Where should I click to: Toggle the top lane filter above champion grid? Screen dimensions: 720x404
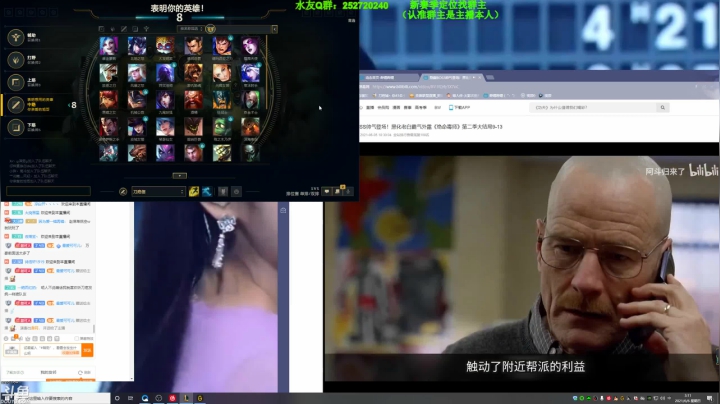[x=101, y=29]
